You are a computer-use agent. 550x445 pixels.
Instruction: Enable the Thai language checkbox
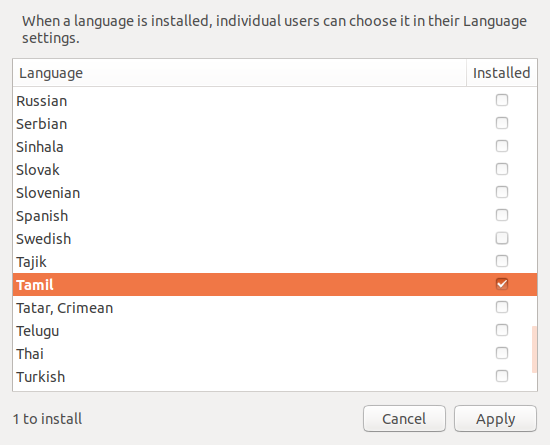(502, 353)
